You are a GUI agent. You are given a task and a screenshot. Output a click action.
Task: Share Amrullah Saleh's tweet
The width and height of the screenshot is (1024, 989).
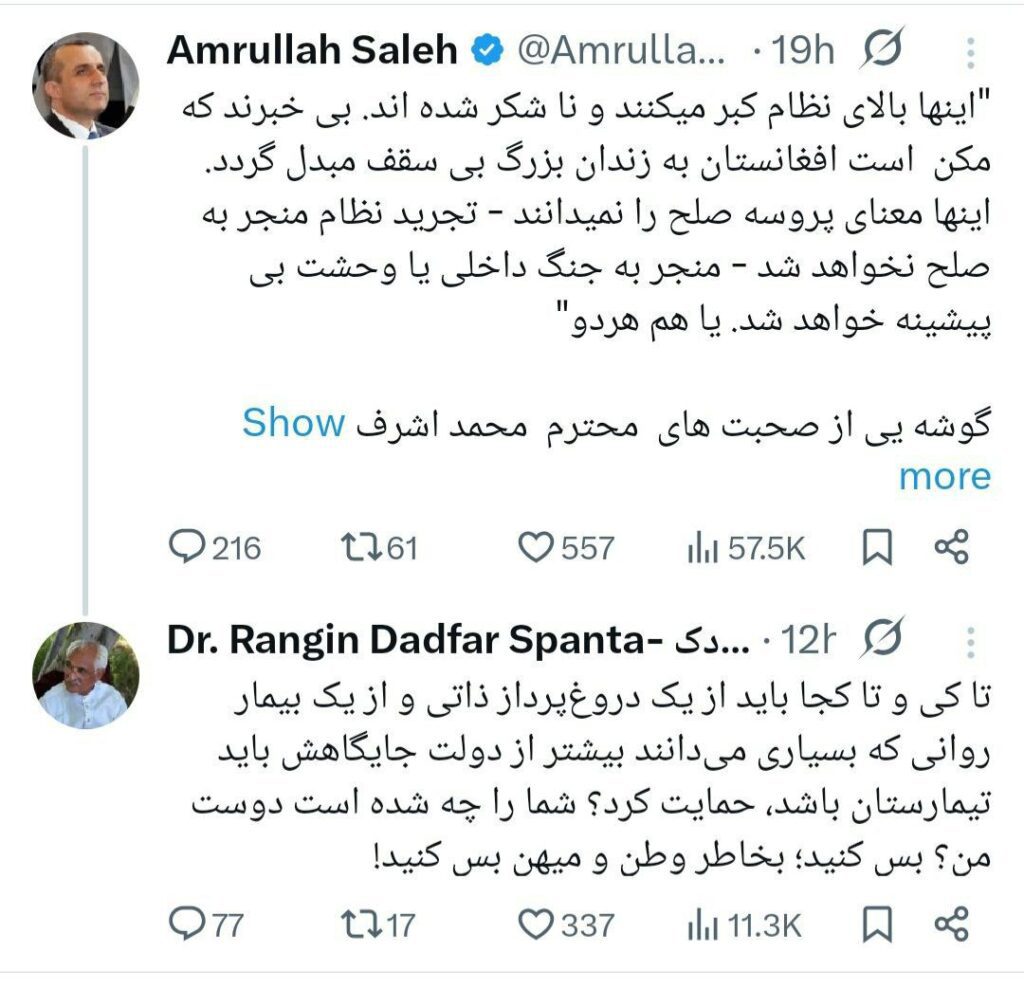[951, 547]
